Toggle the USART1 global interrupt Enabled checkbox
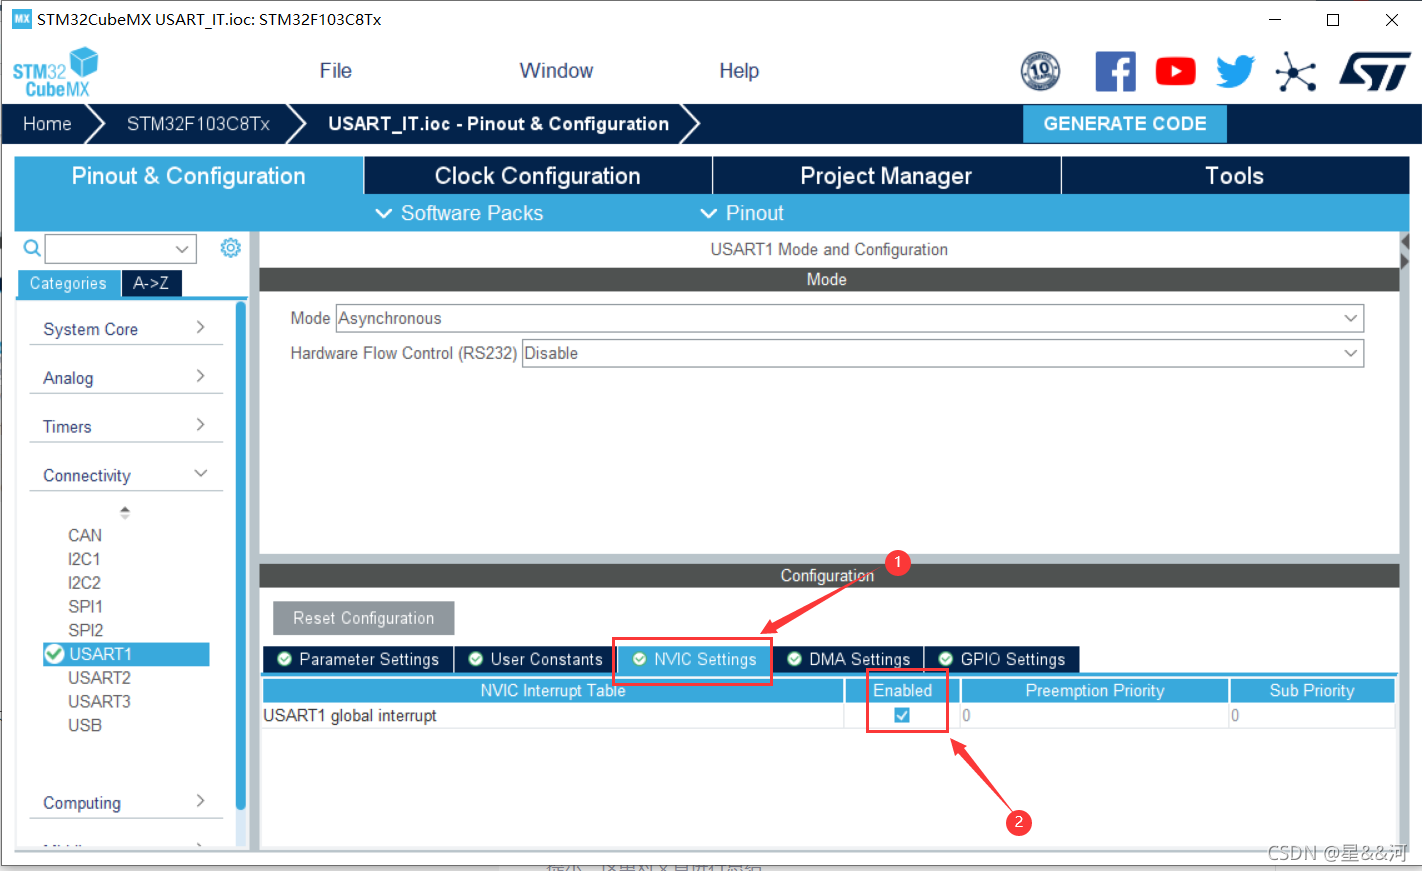Screen dimensions: 1422x871 (902, 715)
